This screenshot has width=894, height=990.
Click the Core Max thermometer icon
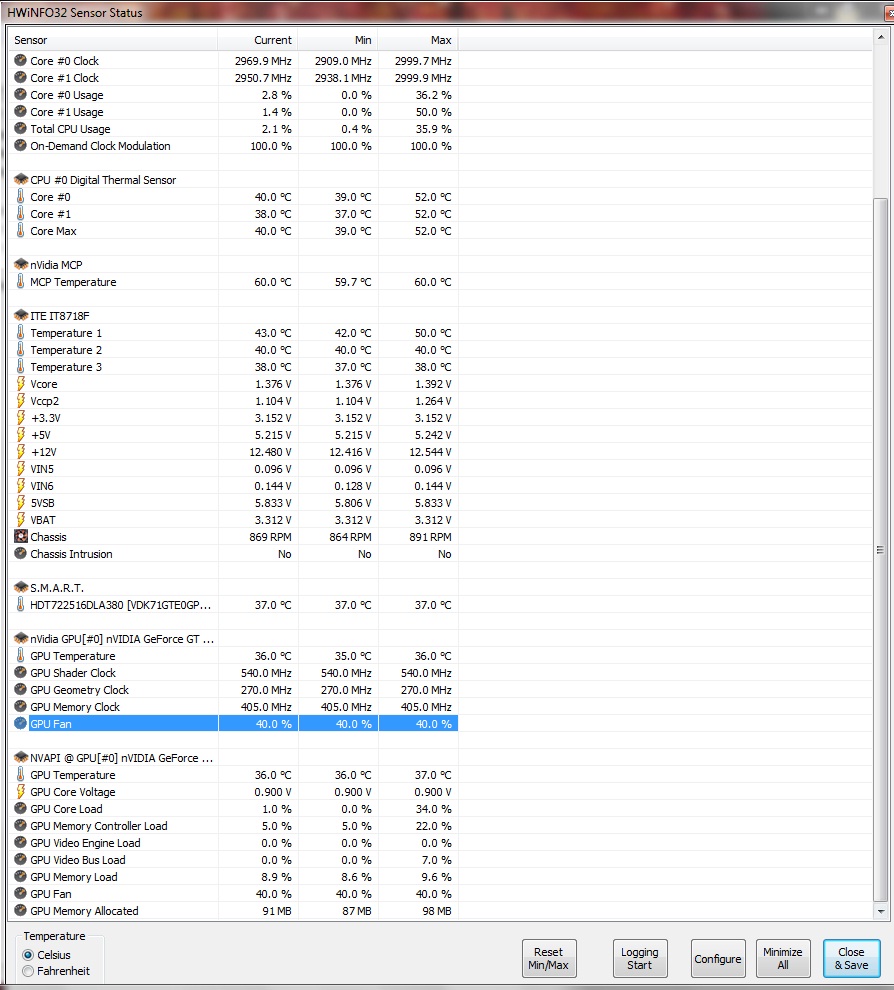tap(20, 231)
